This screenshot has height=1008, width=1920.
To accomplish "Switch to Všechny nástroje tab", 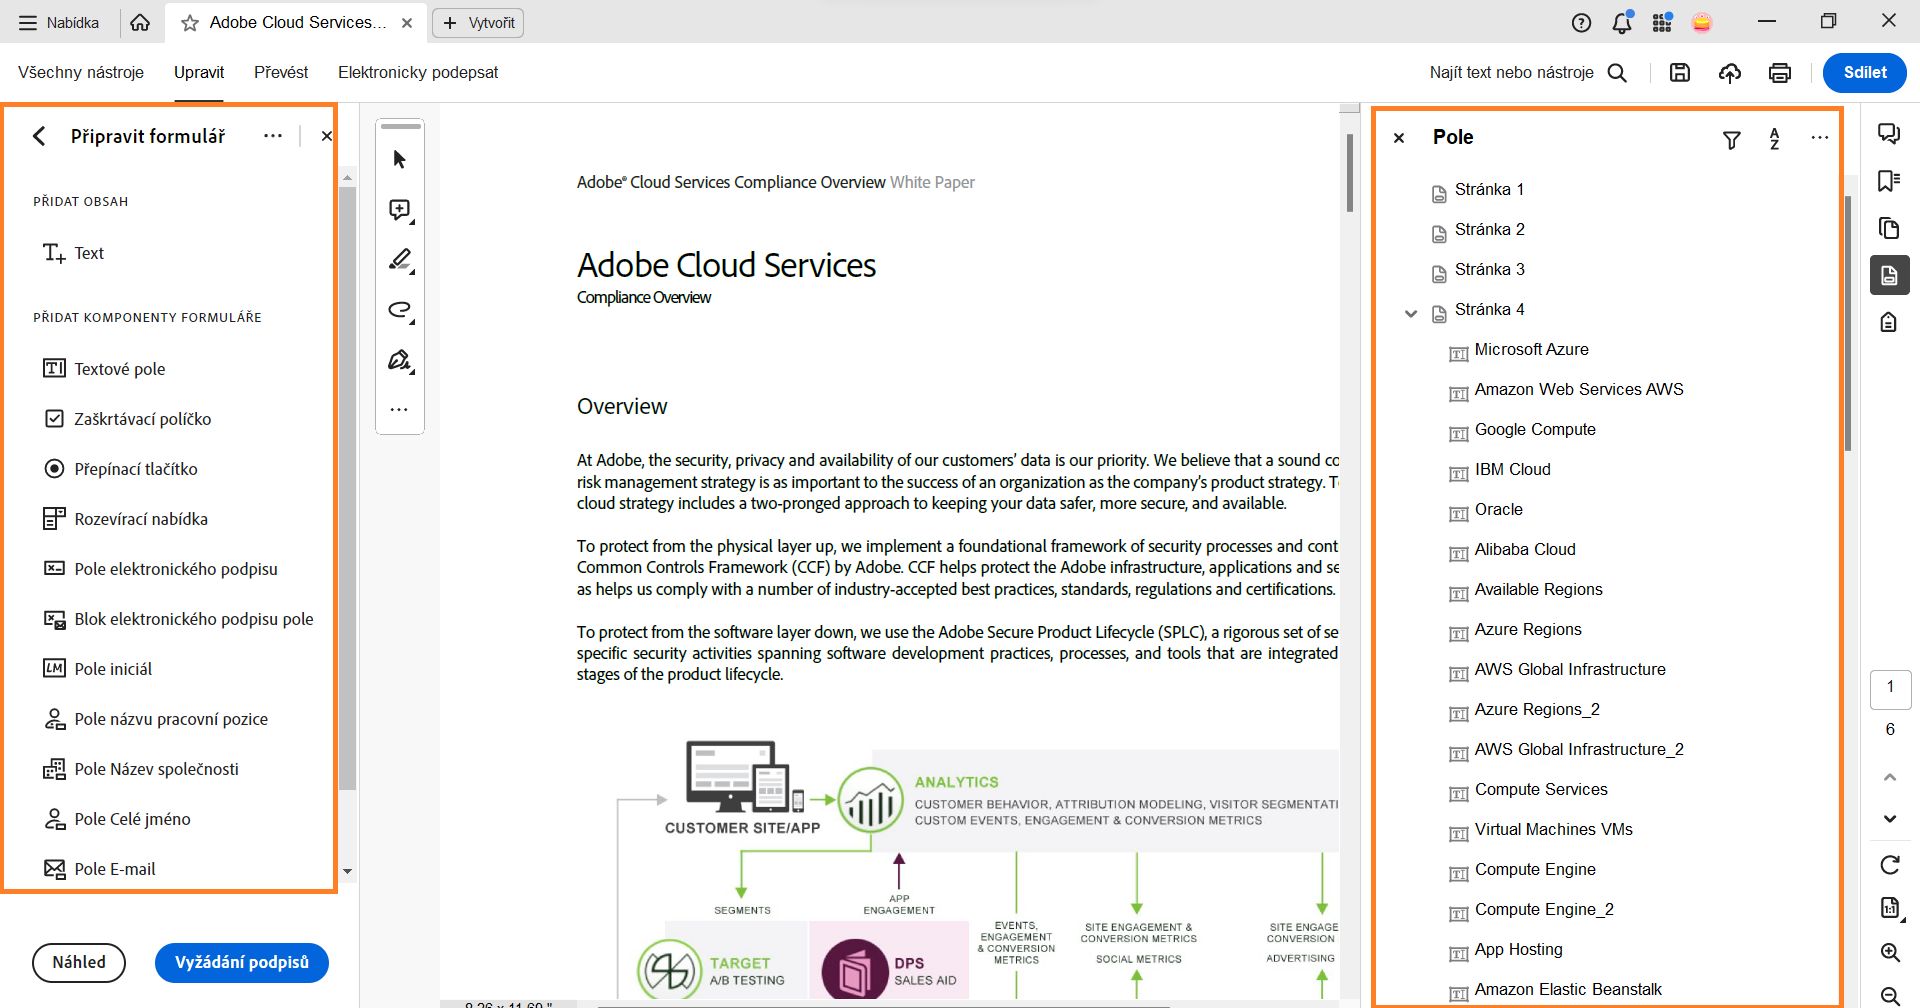I will tap(81, 72).
